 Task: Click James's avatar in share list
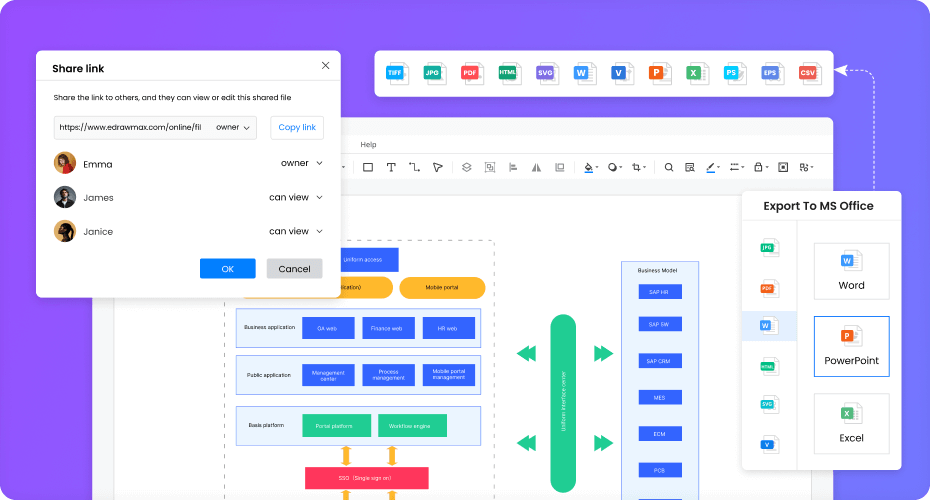65,197
